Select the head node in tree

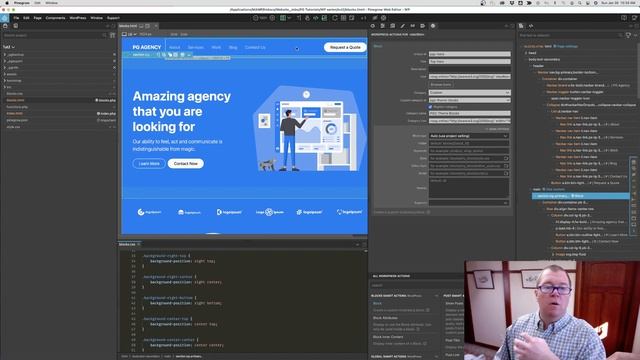532,53
